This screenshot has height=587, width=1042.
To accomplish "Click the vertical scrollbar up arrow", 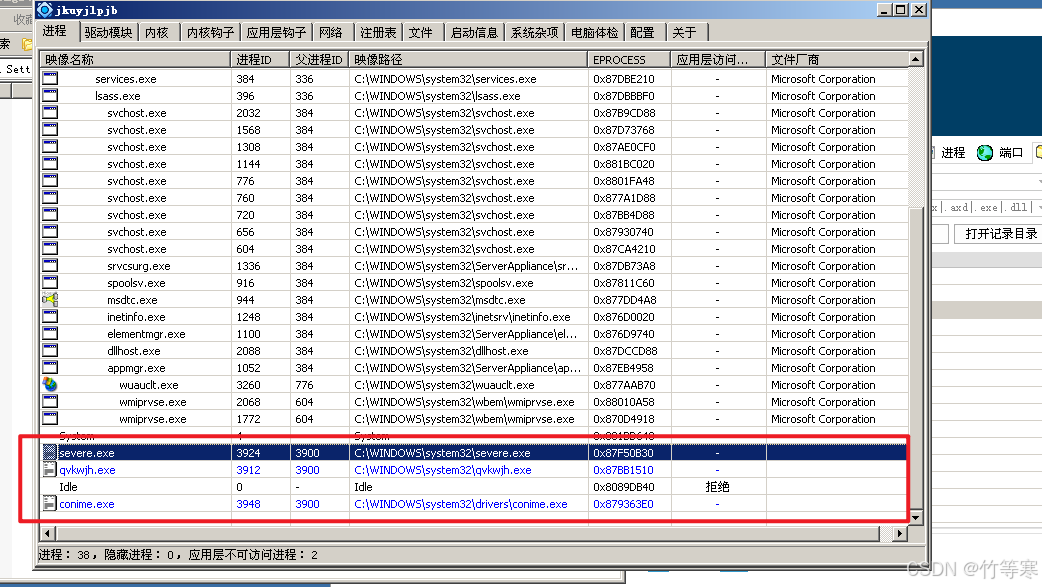I will tap(917, 60).
